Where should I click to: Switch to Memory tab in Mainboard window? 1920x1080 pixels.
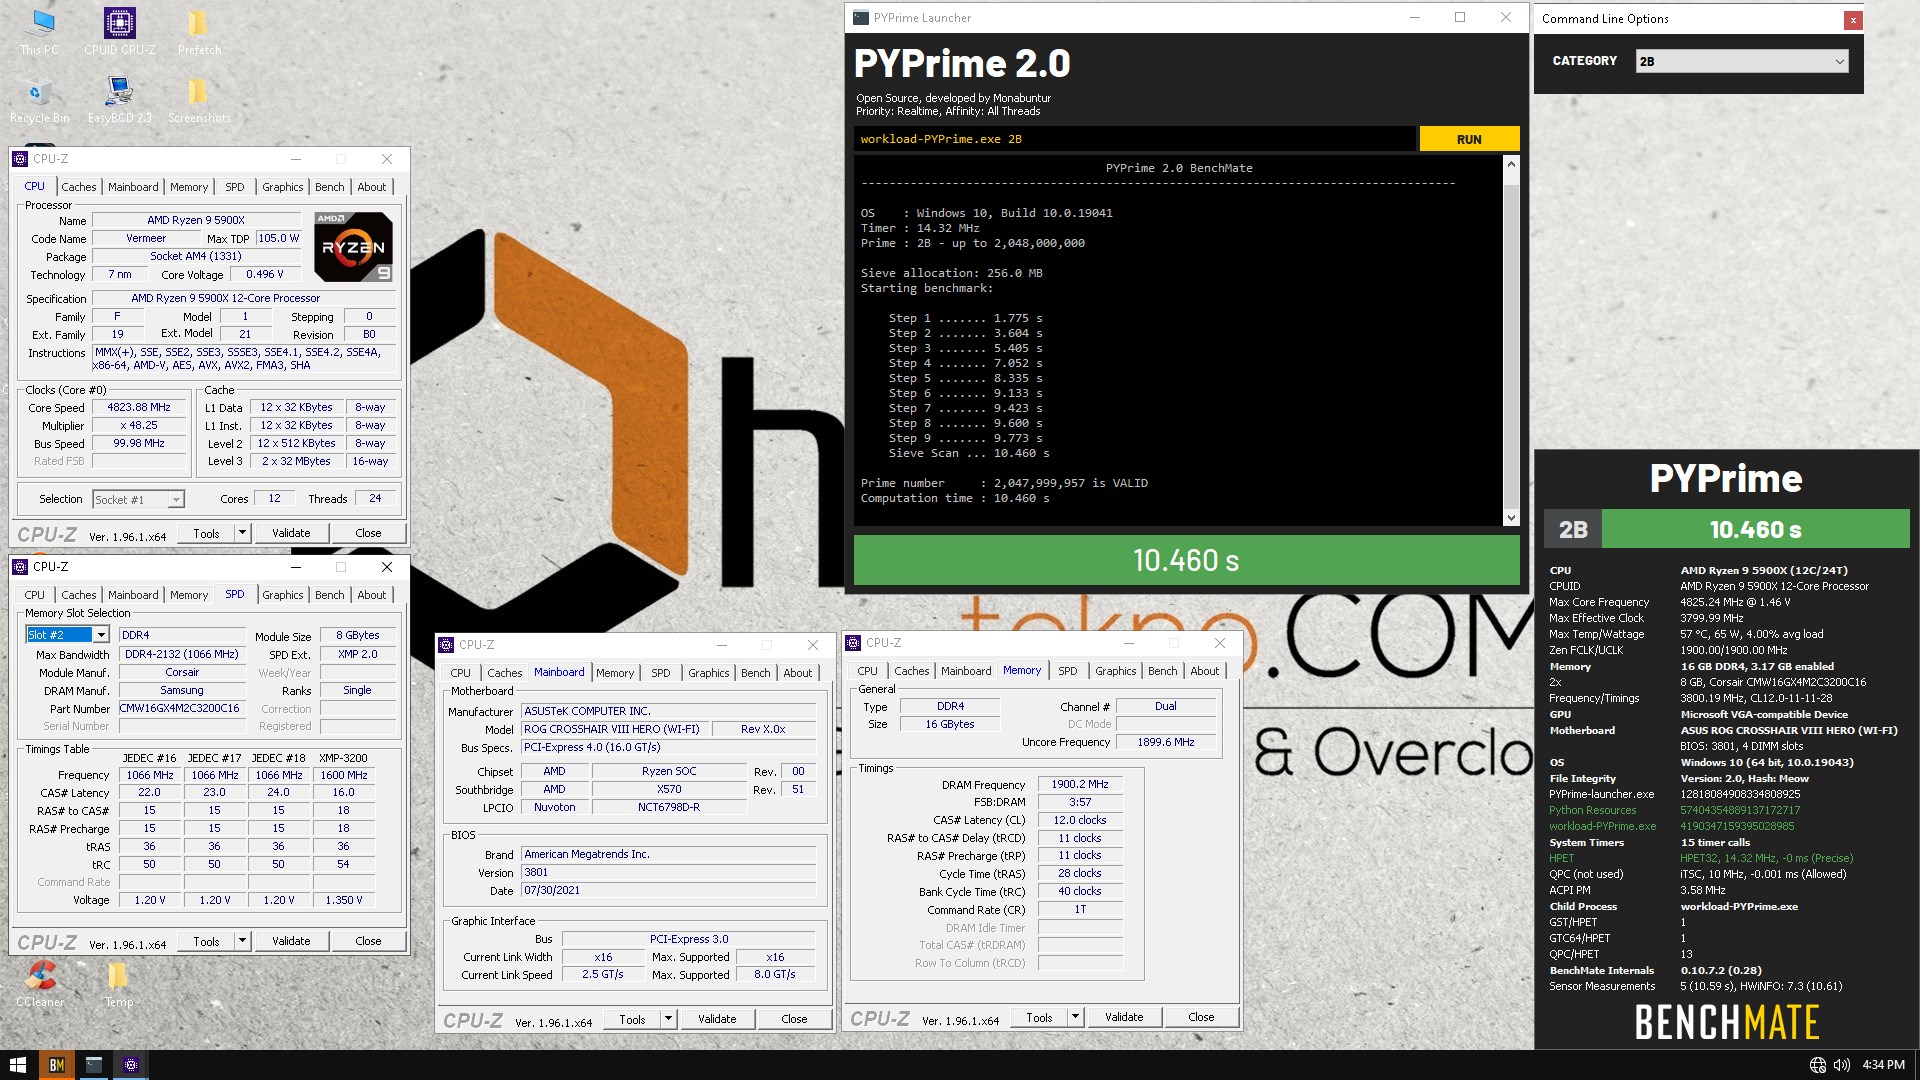point(615,673)
